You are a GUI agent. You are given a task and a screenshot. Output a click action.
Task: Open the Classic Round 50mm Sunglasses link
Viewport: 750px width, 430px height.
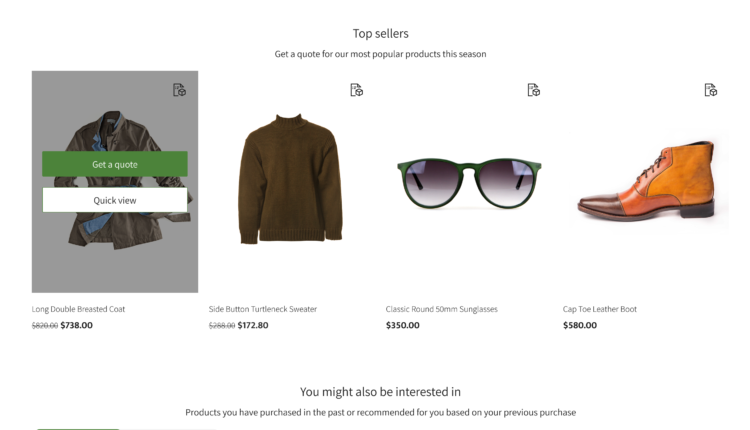pos(441,309)
